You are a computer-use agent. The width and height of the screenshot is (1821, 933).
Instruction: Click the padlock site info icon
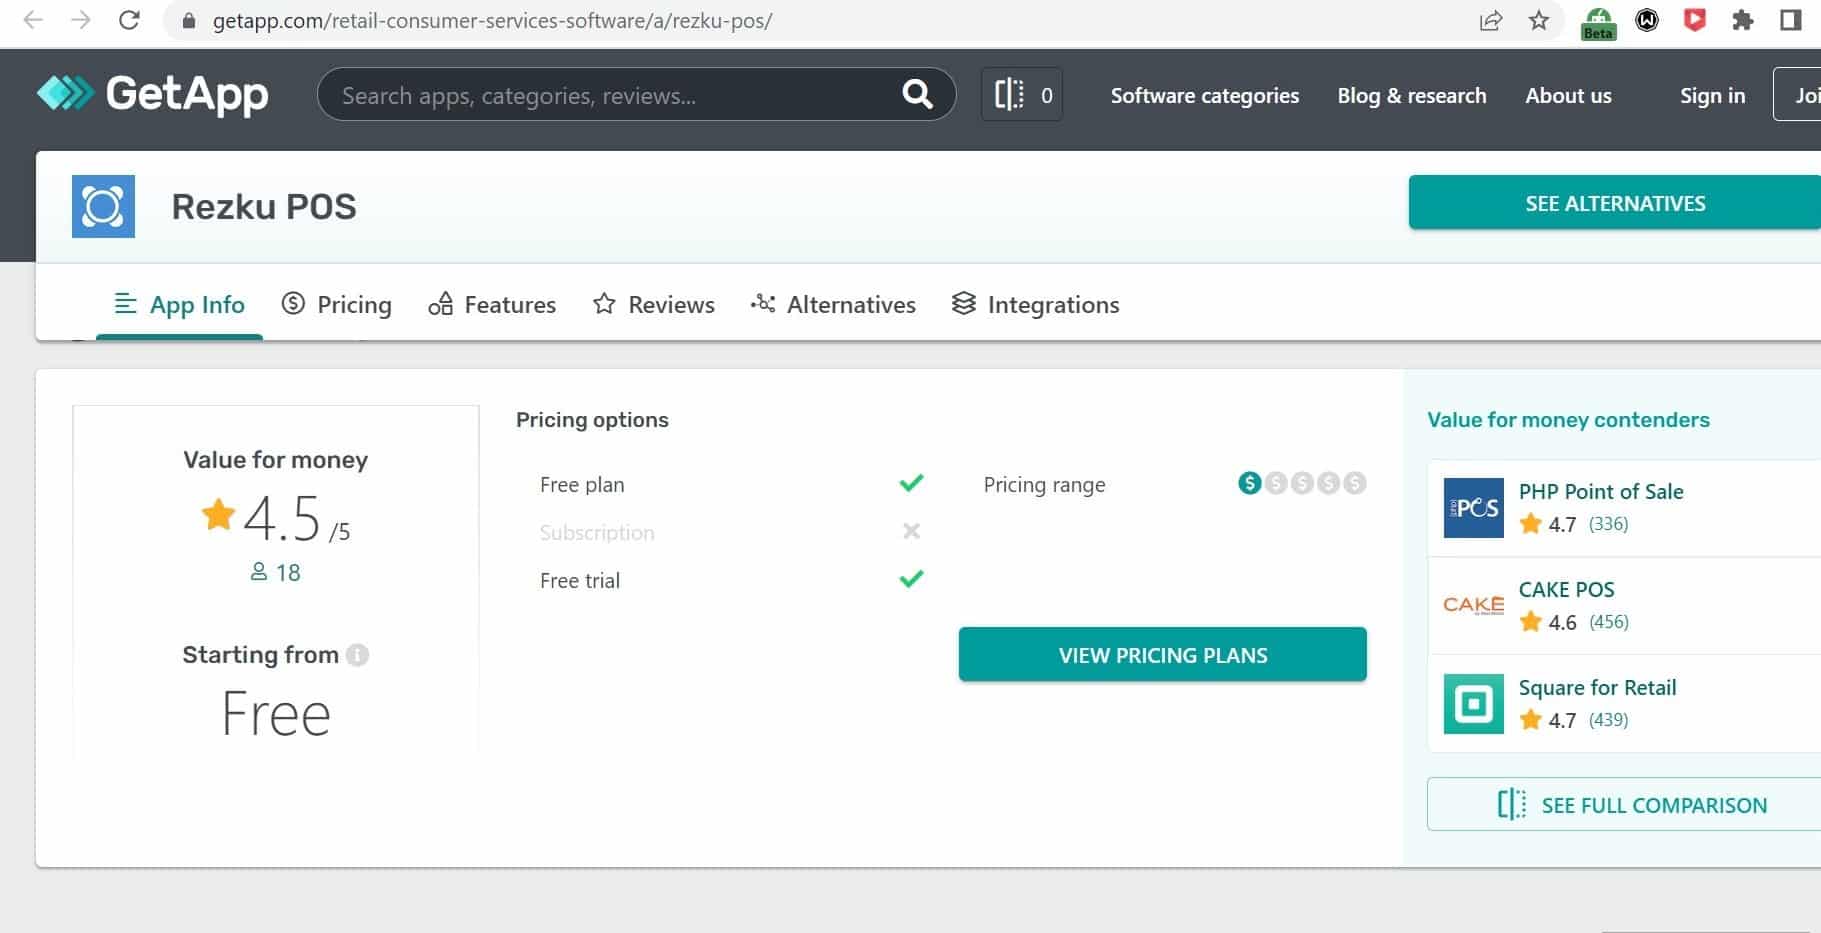coord(188,20)
